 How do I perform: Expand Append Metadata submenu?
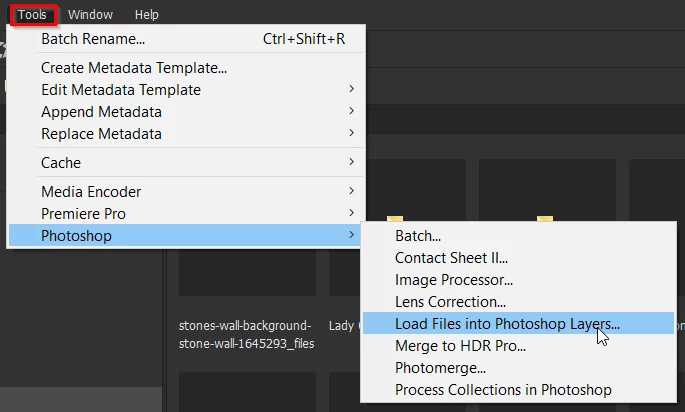pos(187,112)
